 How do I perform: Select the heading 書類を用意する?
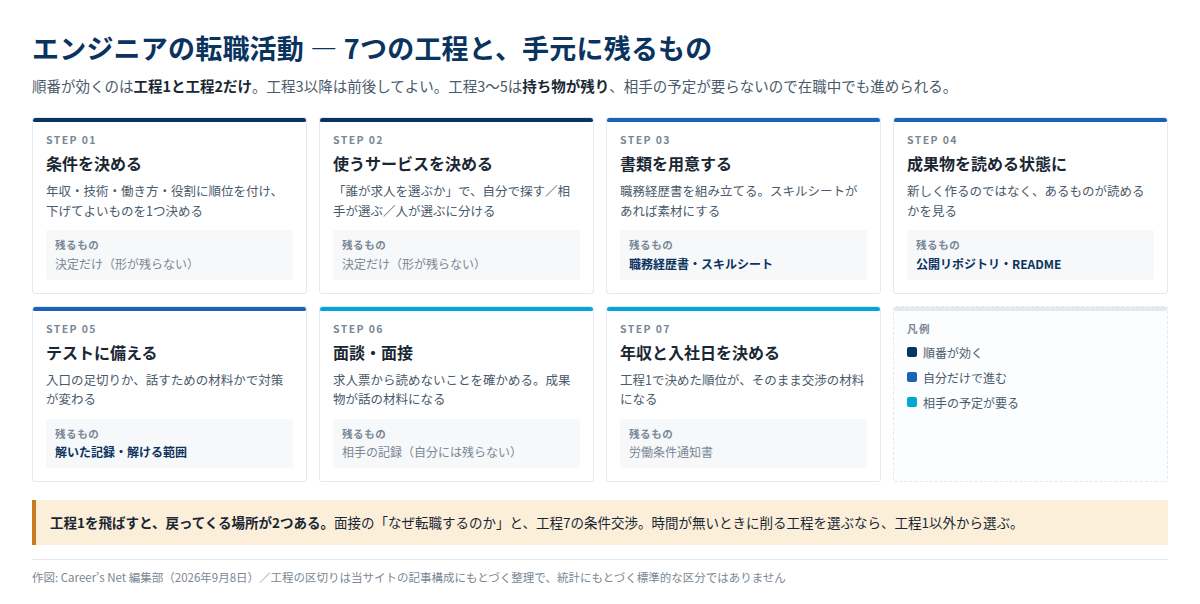[676, 164]
